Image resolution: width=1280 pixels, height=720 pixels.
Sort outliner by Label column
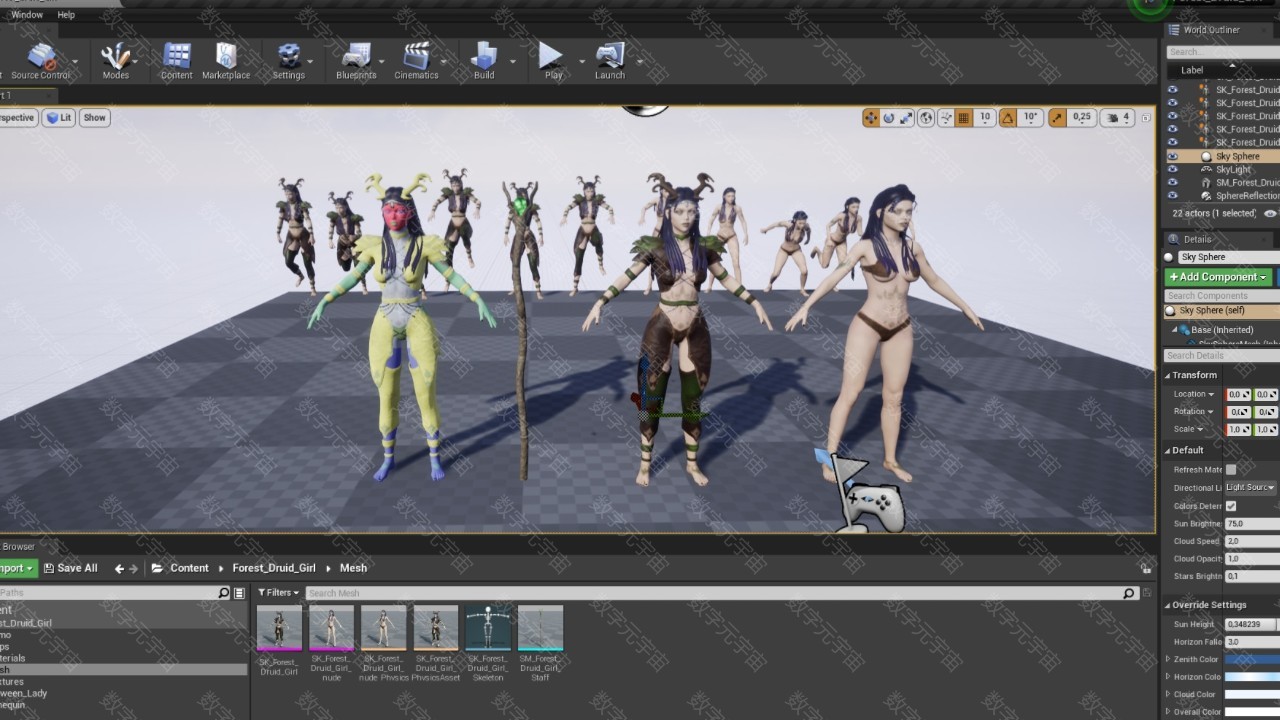pyautogui.click(x=1192, y=70)
